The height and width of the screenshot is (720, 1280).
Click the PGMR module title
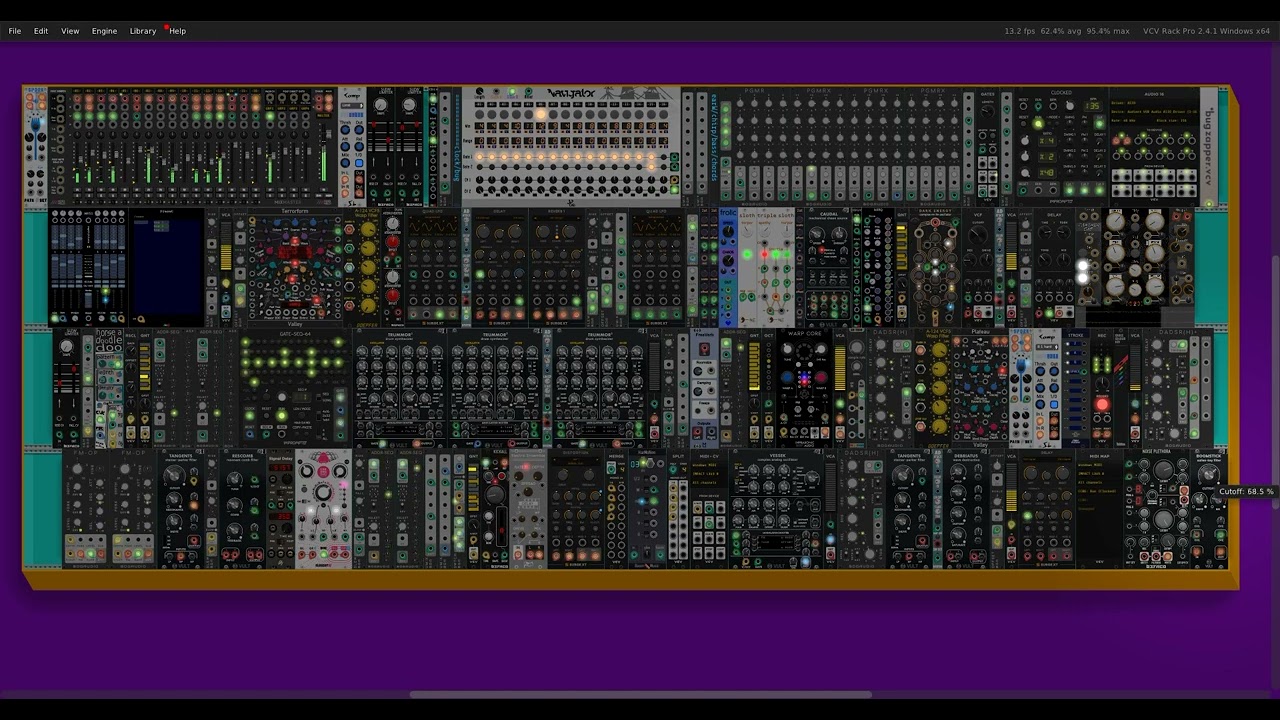coord(753,91)
